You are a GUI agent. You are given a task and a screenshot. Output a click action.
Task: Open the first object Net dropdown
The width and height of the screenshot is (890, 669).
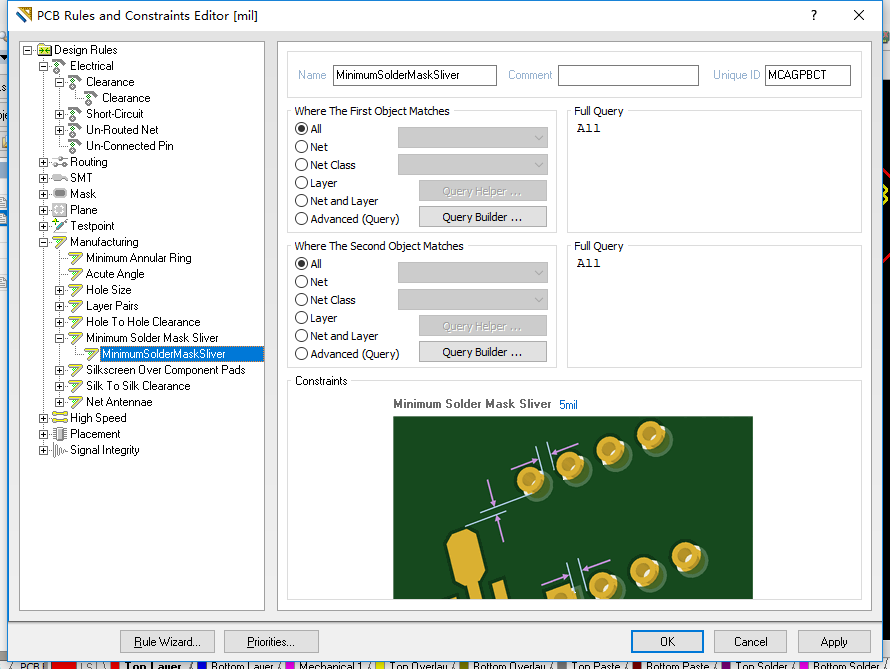tap(473, 138)
